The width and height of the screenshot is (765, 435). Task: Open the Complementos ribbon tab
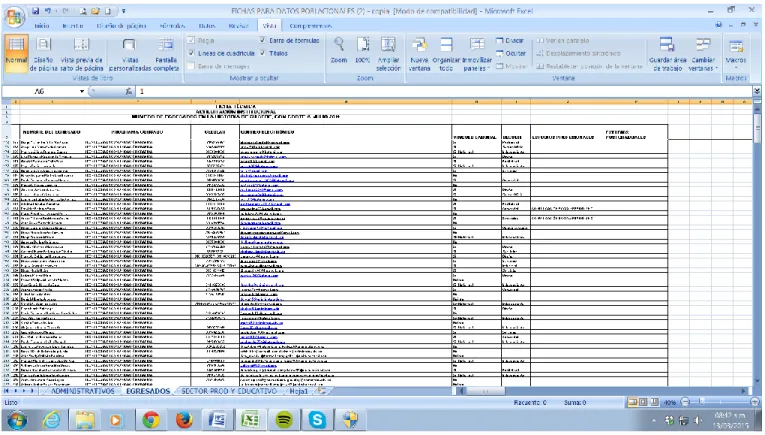click(310, 26)
